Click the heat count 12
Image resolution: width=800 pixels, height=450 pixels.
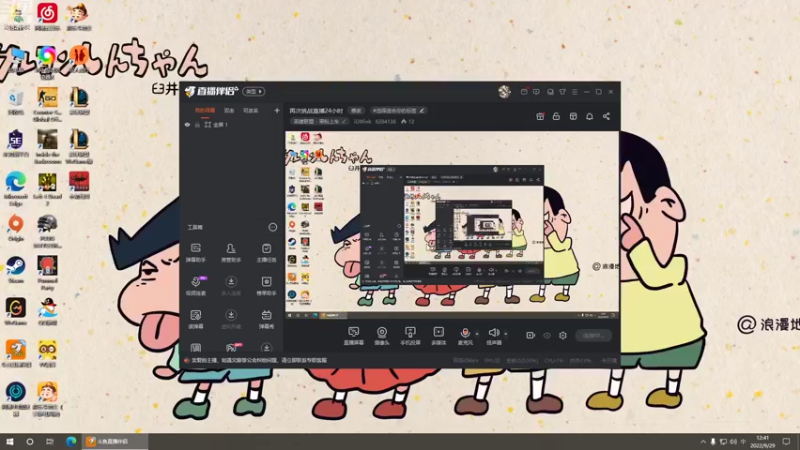408,121
